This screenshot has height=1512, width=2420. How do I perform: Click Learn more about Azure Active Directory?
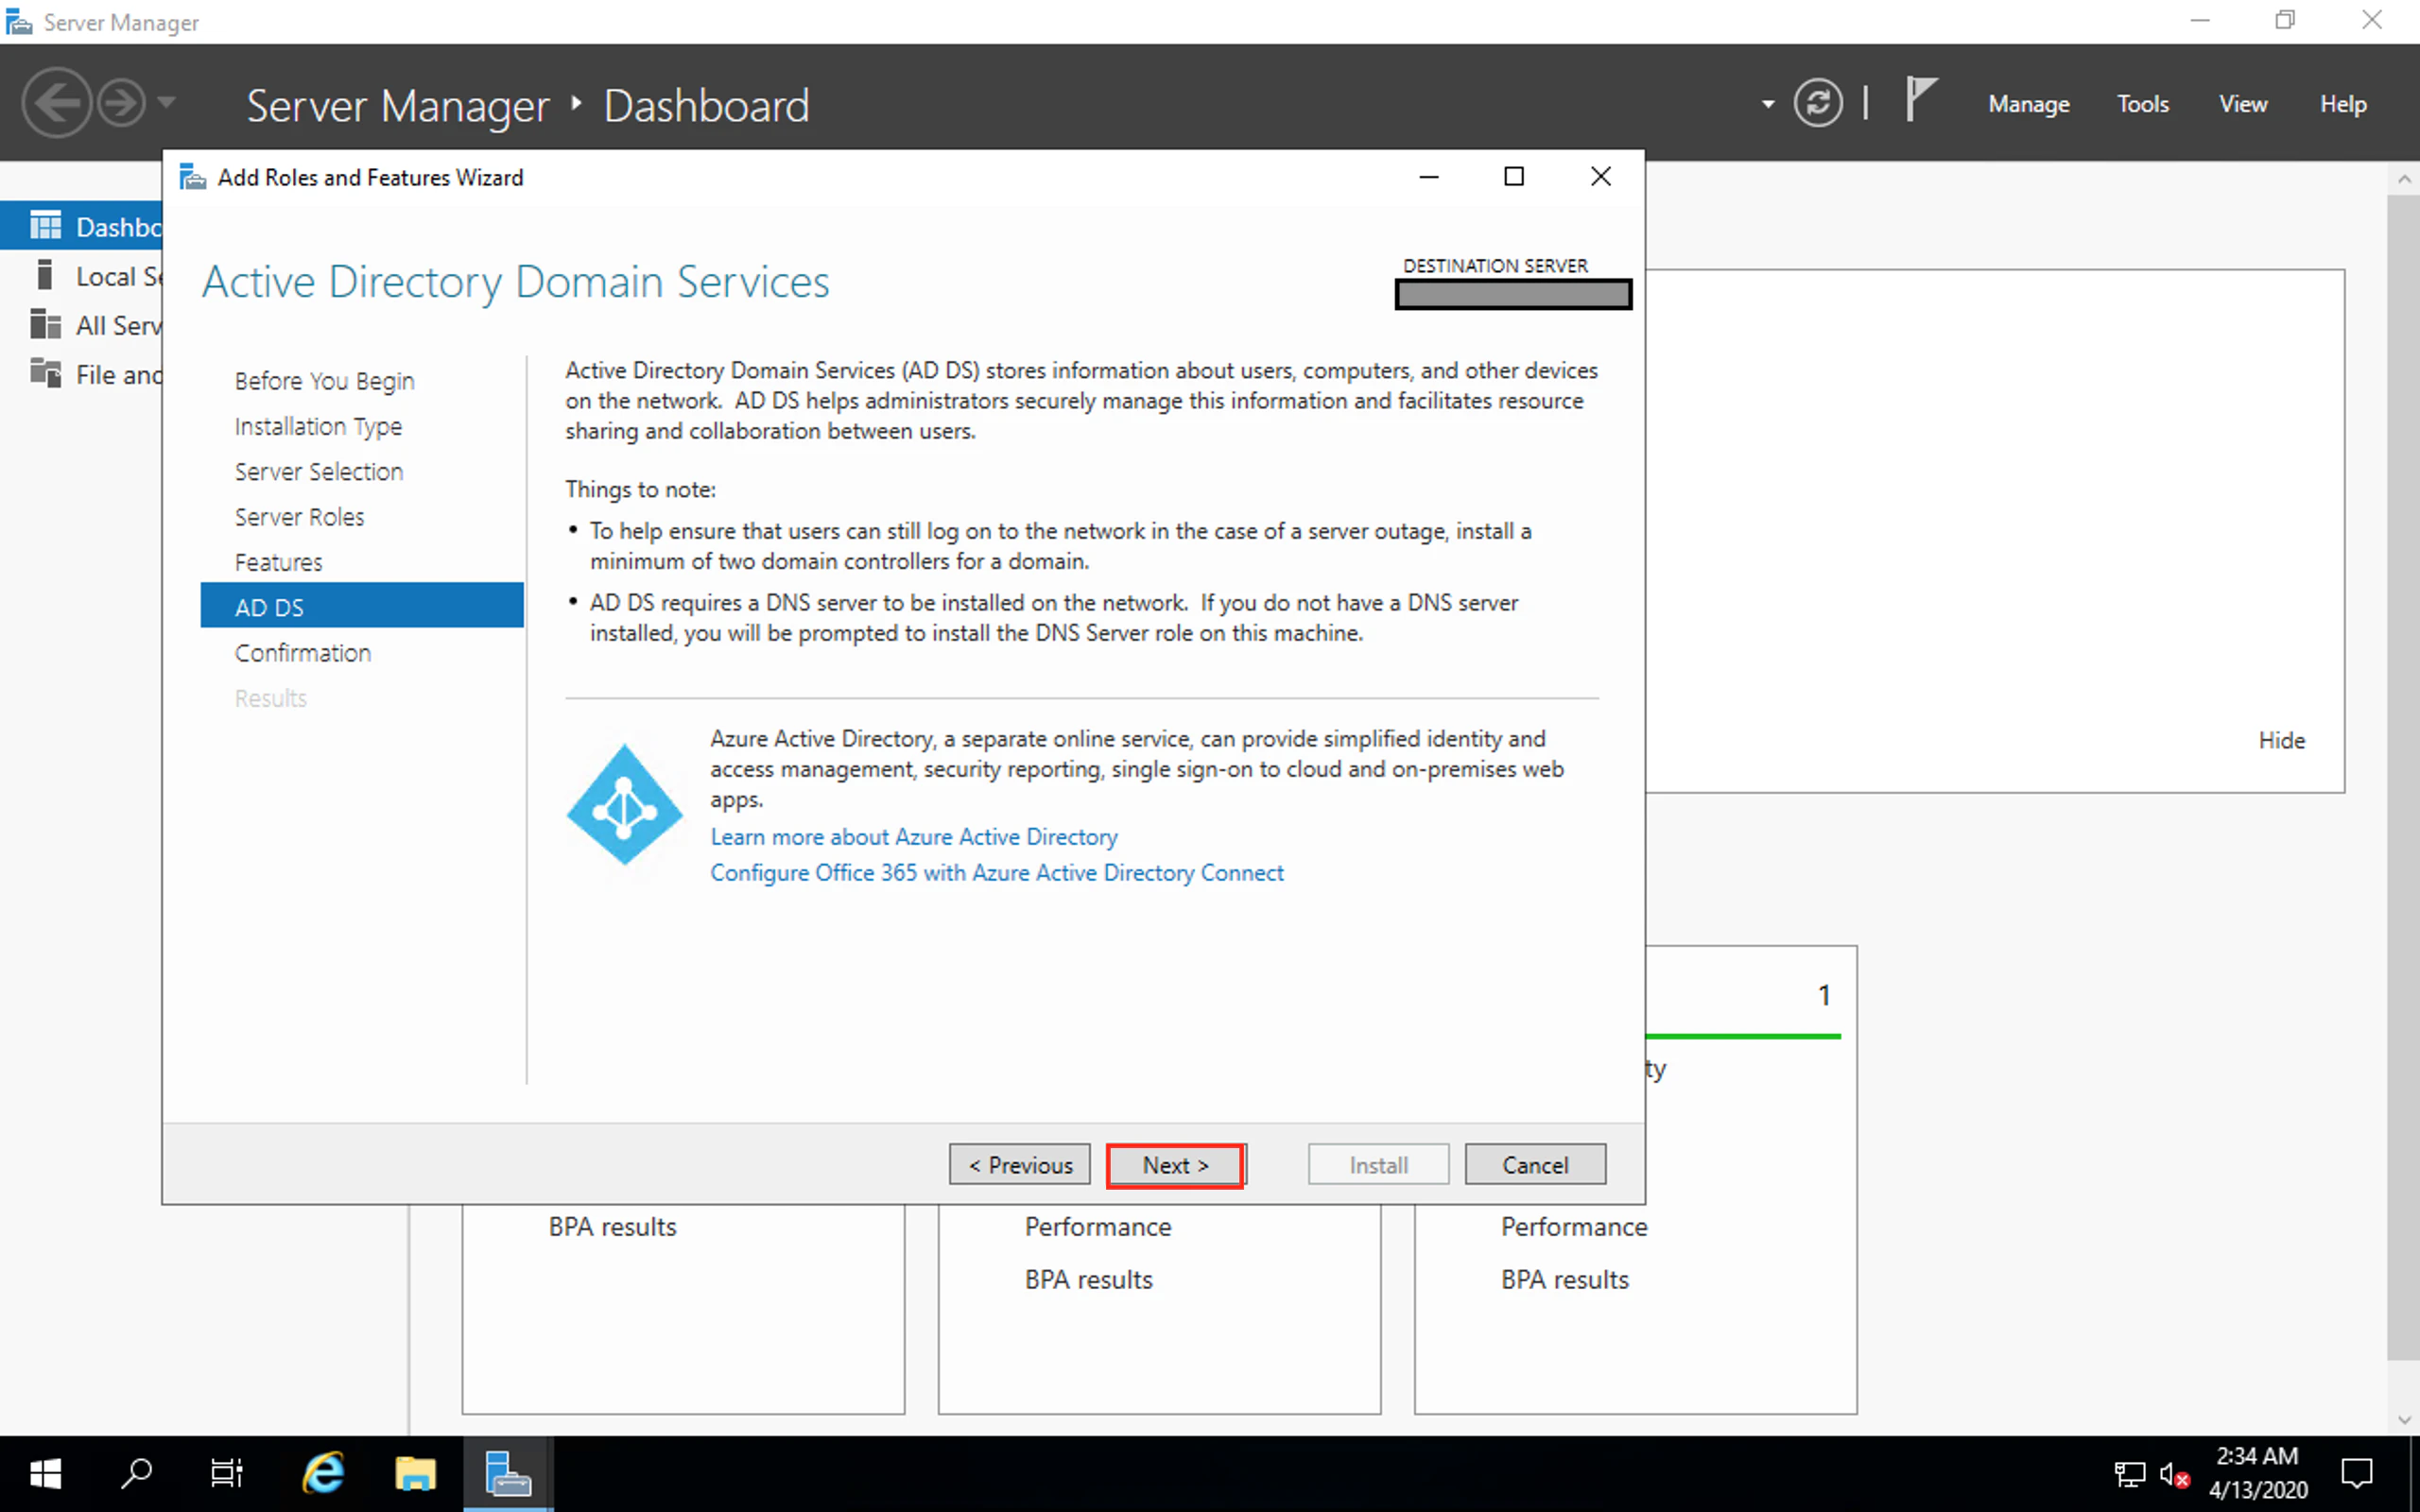[x=914, y=837]
